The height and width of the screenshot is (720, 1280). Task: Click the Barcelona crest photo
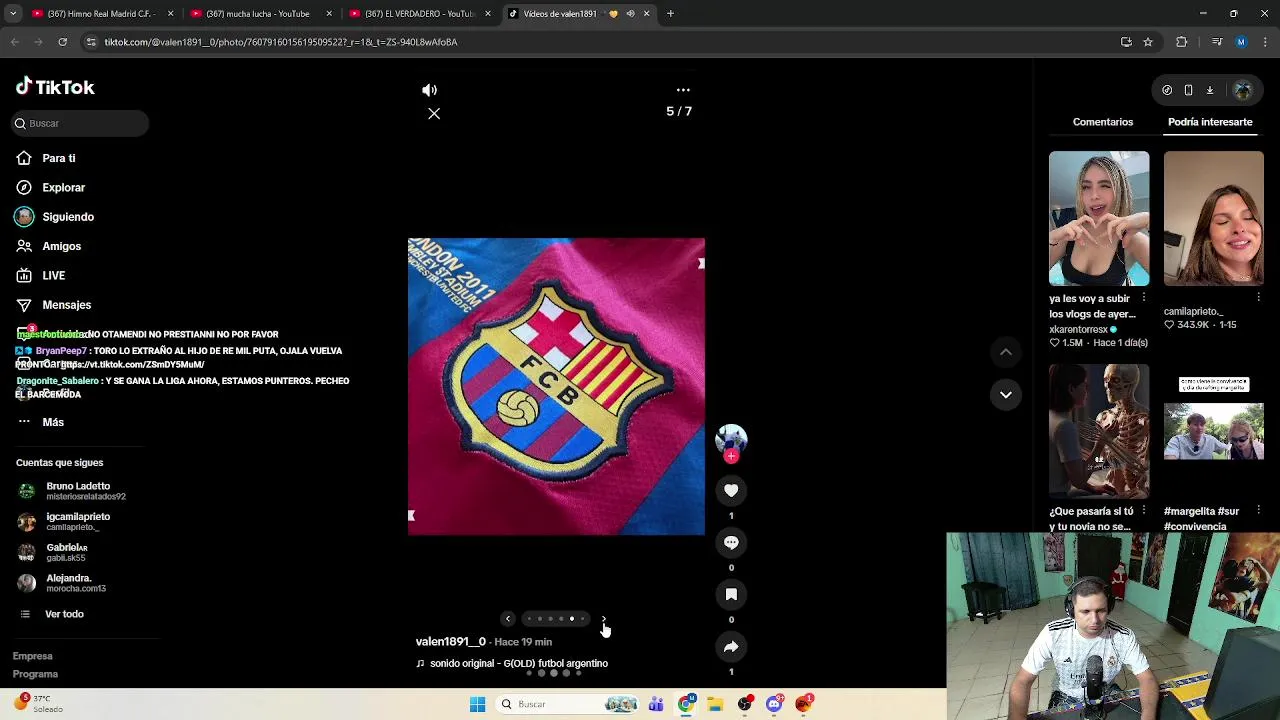[556, 386]
